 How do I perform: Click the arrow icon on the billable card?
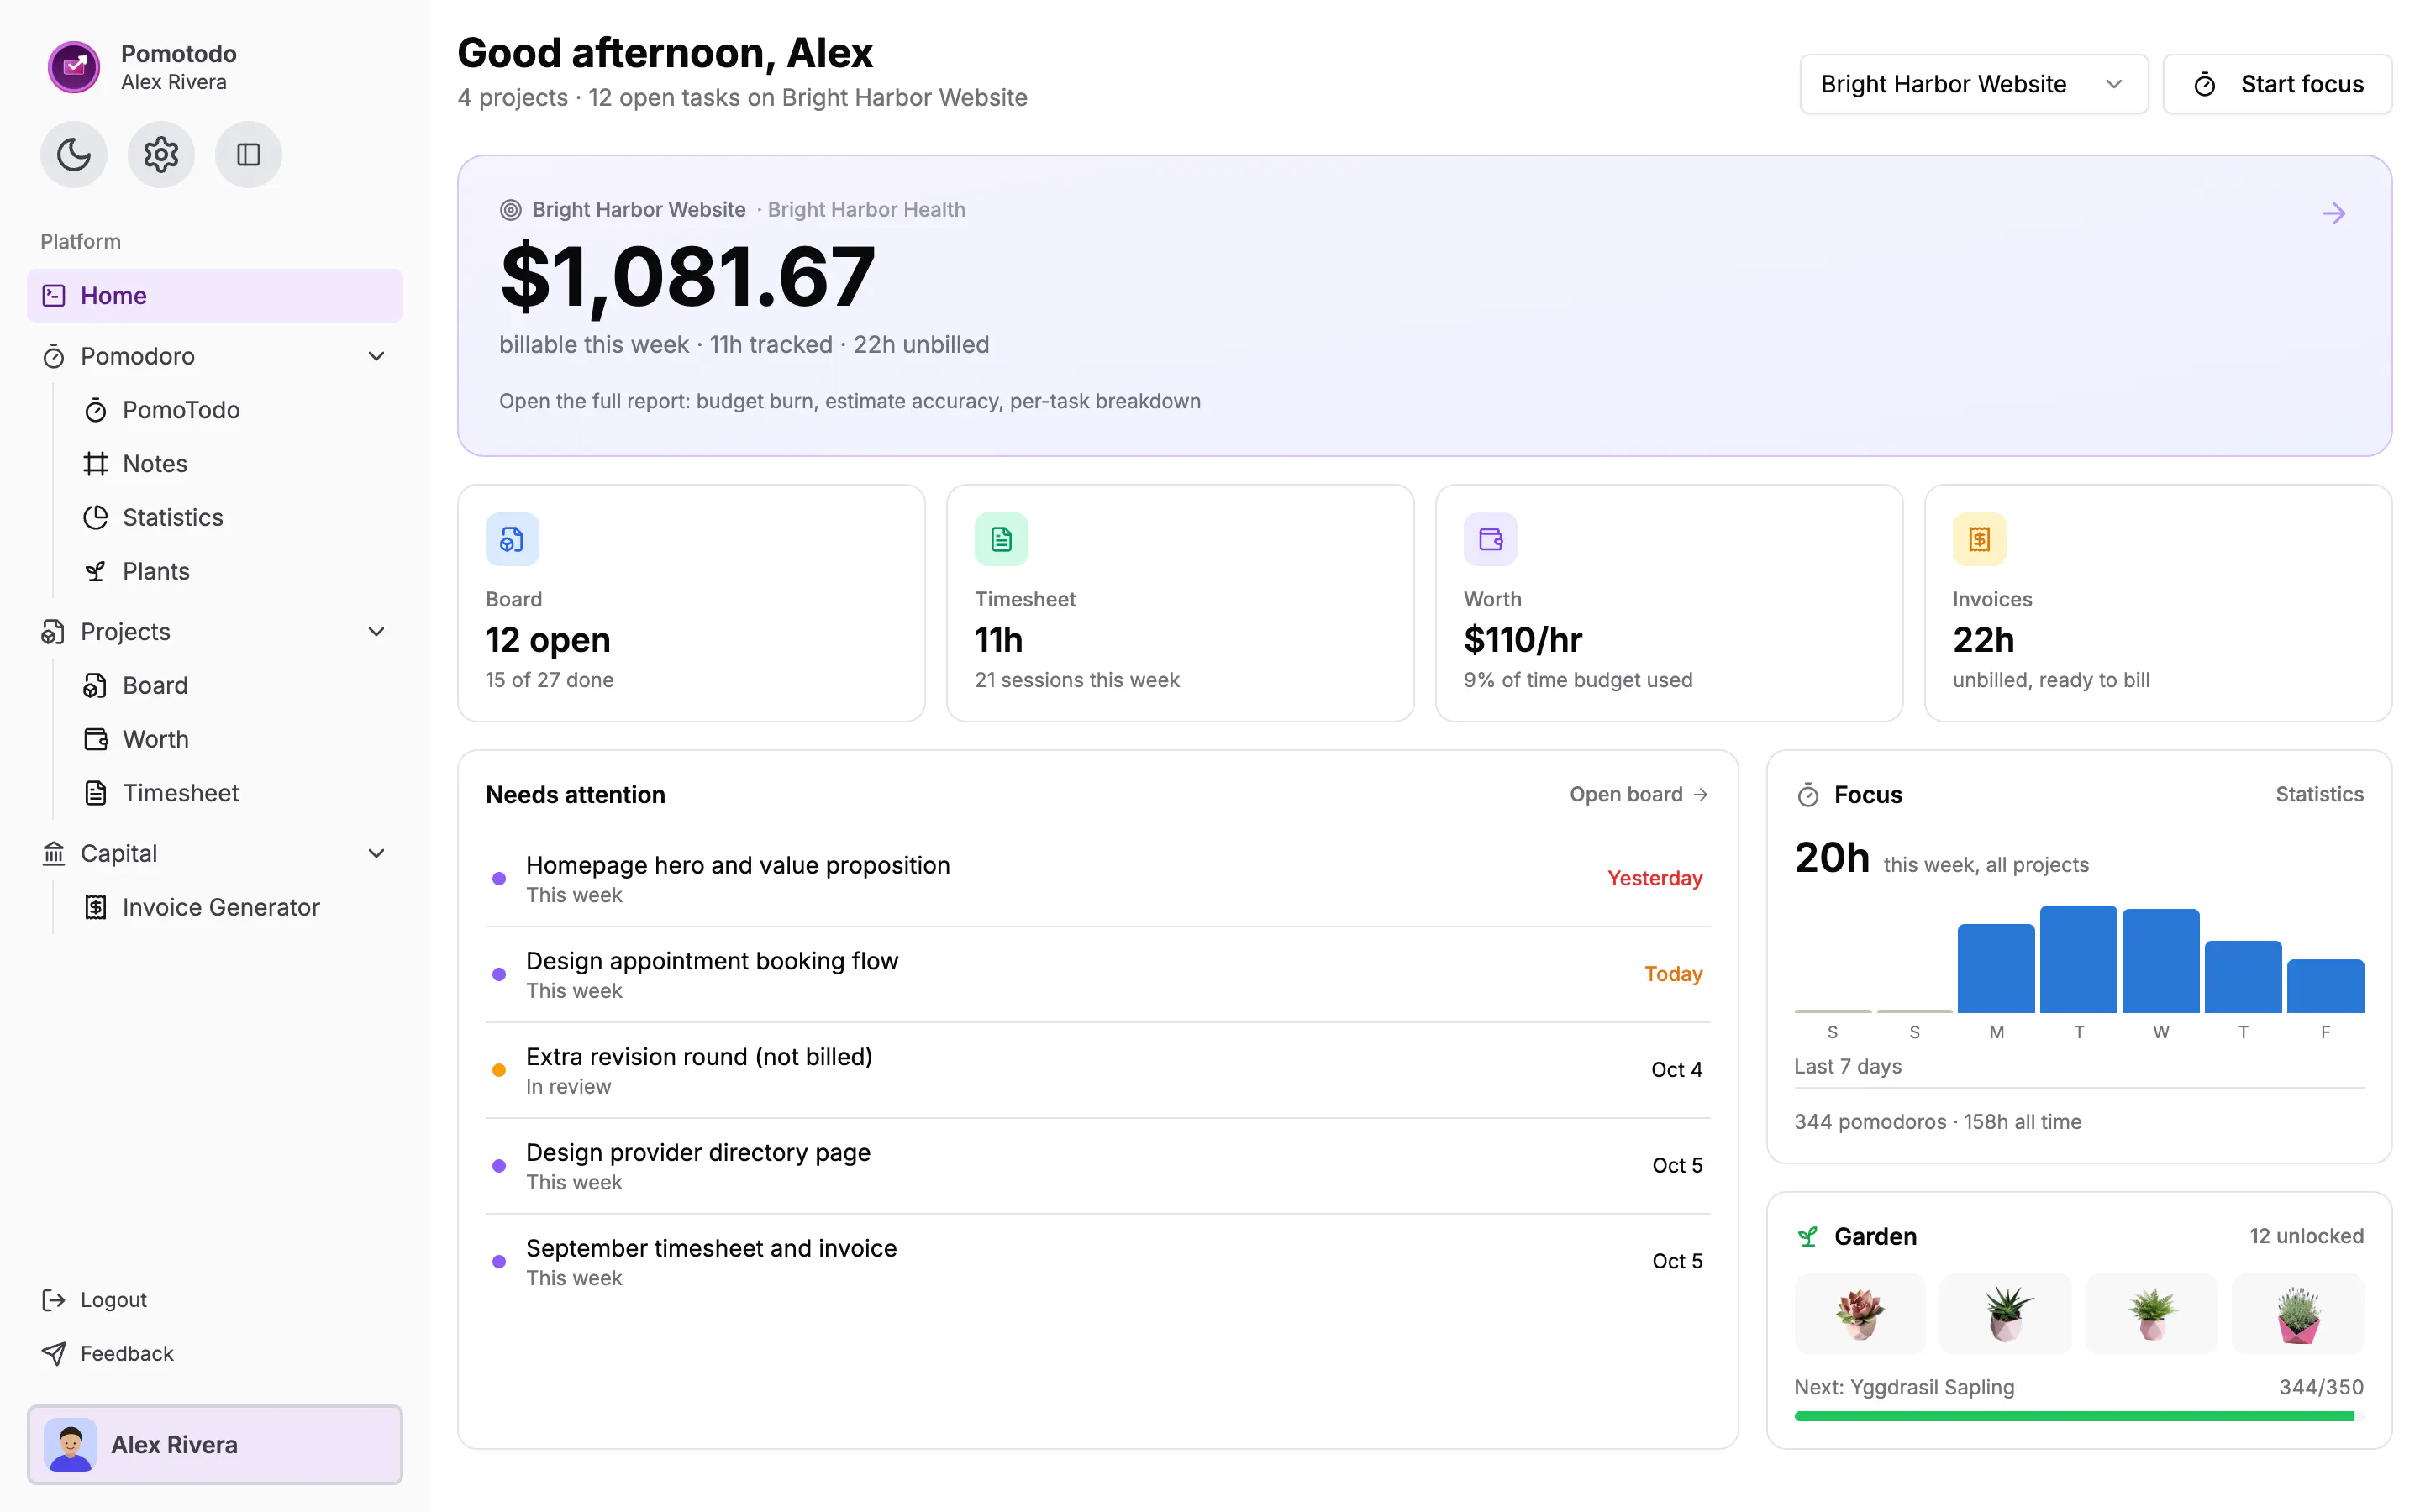(2333, 213)
